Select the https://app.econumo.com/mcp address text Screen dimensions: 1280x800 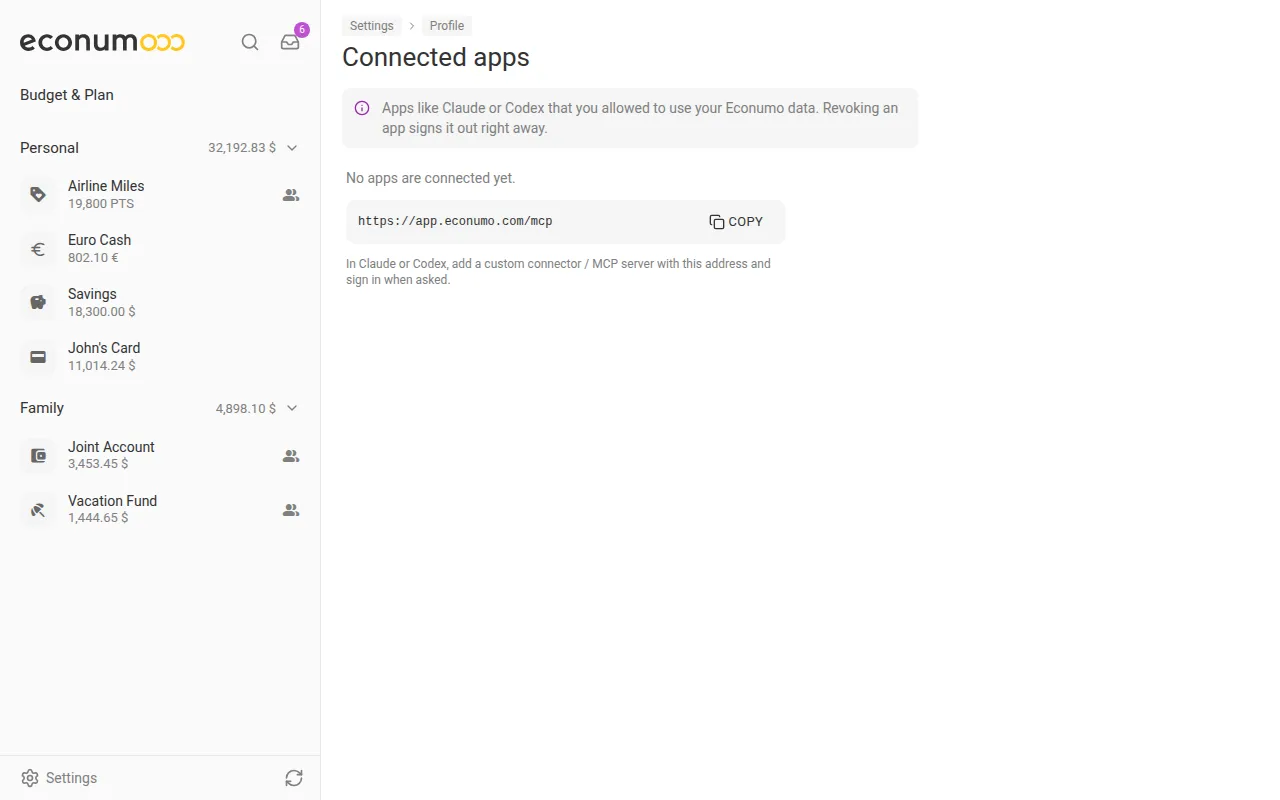(455, 222)
